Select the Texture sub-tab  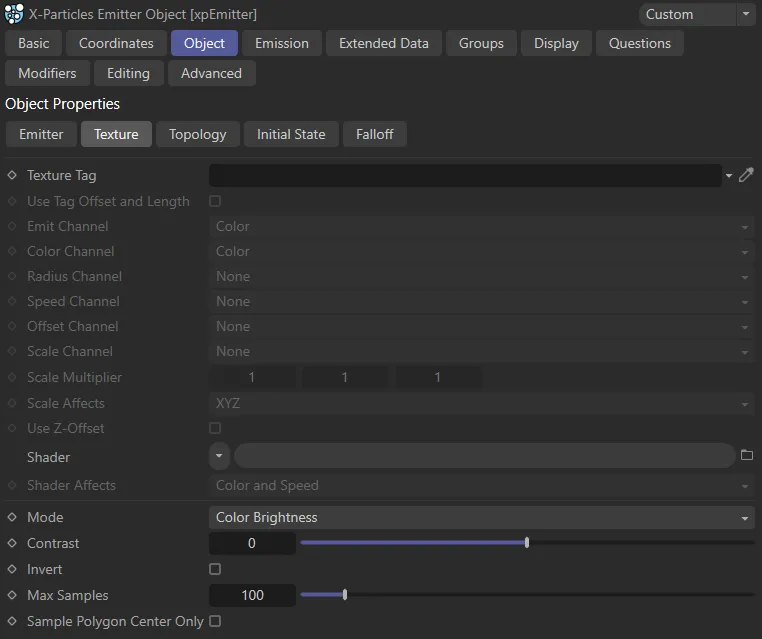116,134
